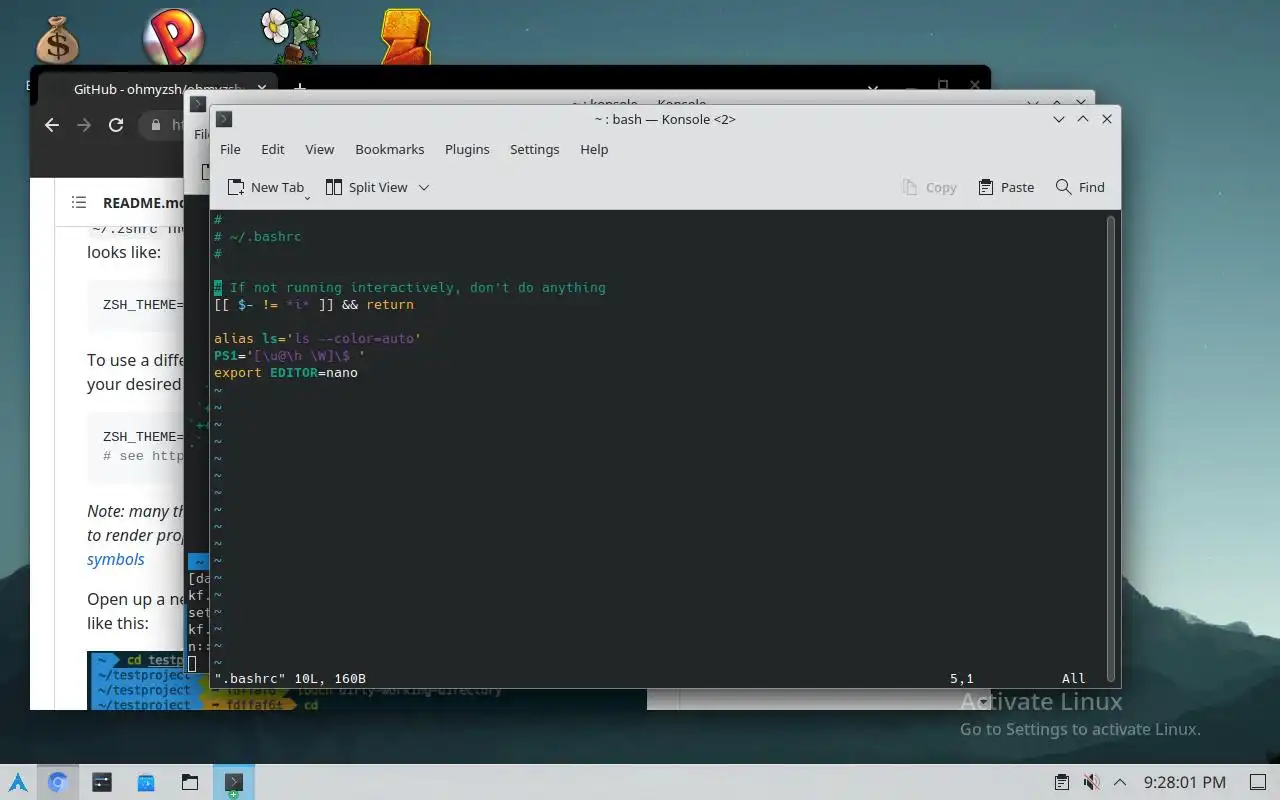Click the browser Forward arrow
1280x800 pixels.
coord(84,125)
